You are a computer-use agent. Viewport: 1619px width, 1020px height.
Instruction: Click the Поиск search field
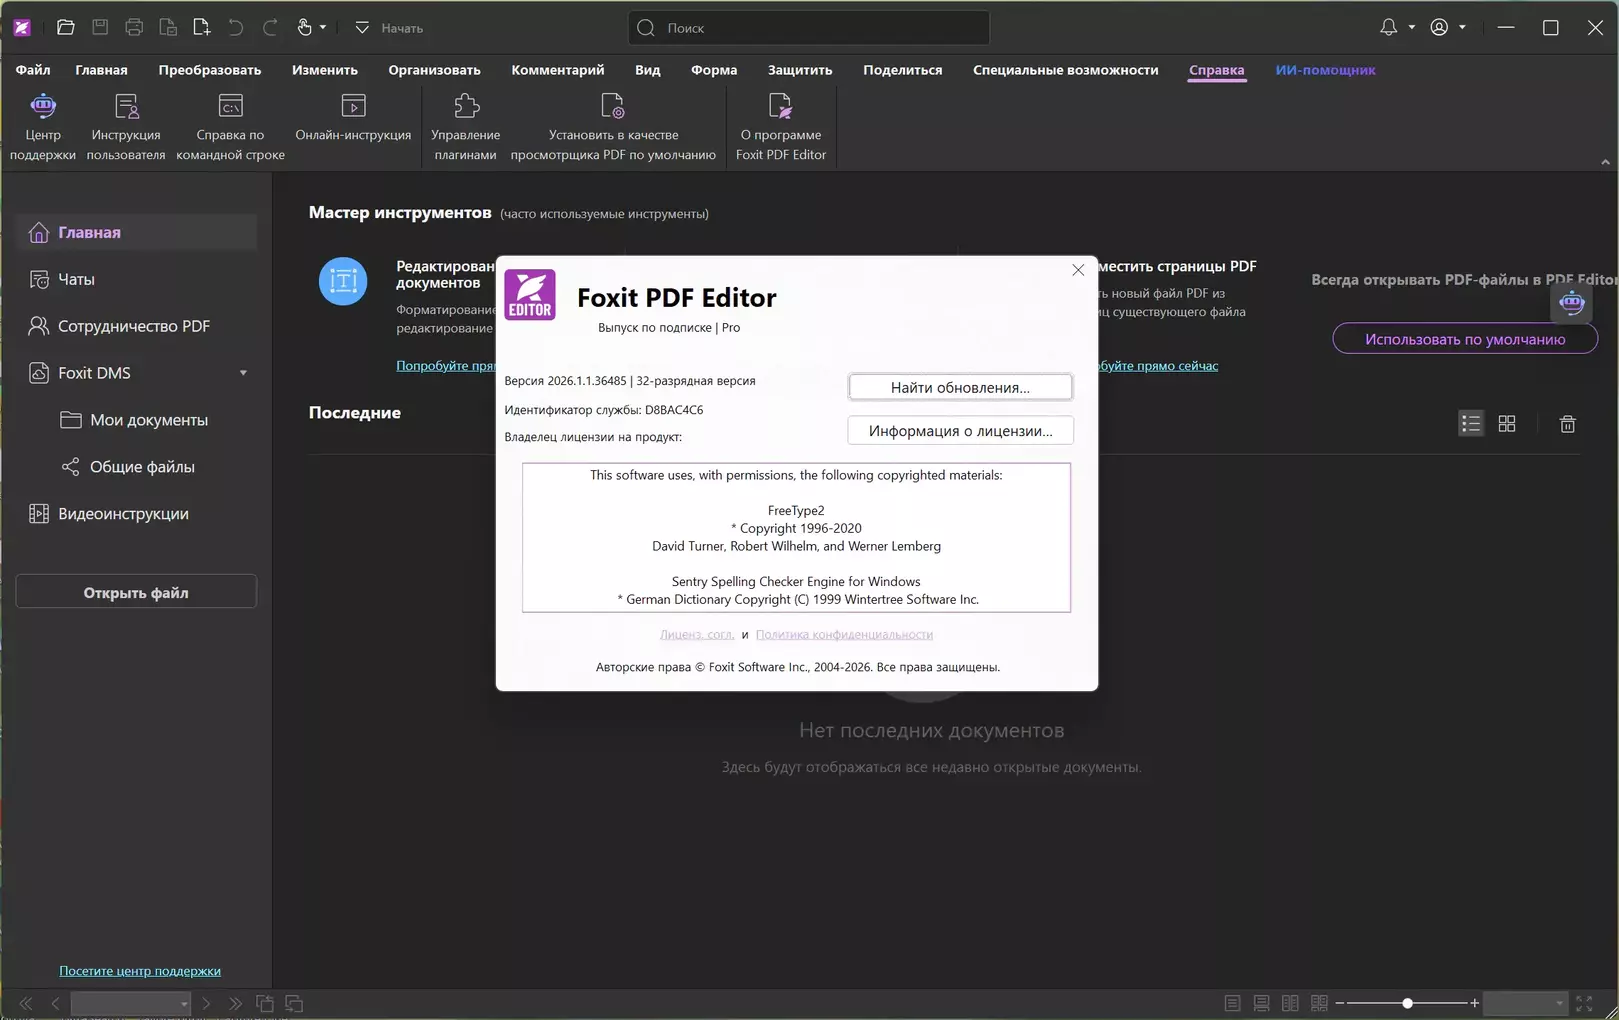pos(810,28)
